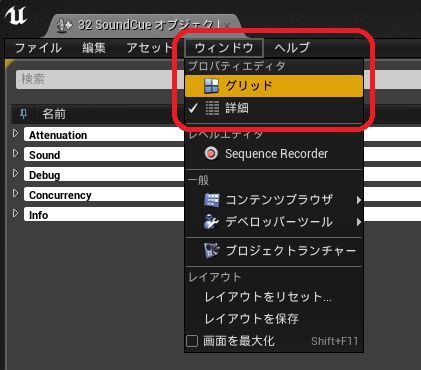Open the ヘルプ menu

(292, 48)
